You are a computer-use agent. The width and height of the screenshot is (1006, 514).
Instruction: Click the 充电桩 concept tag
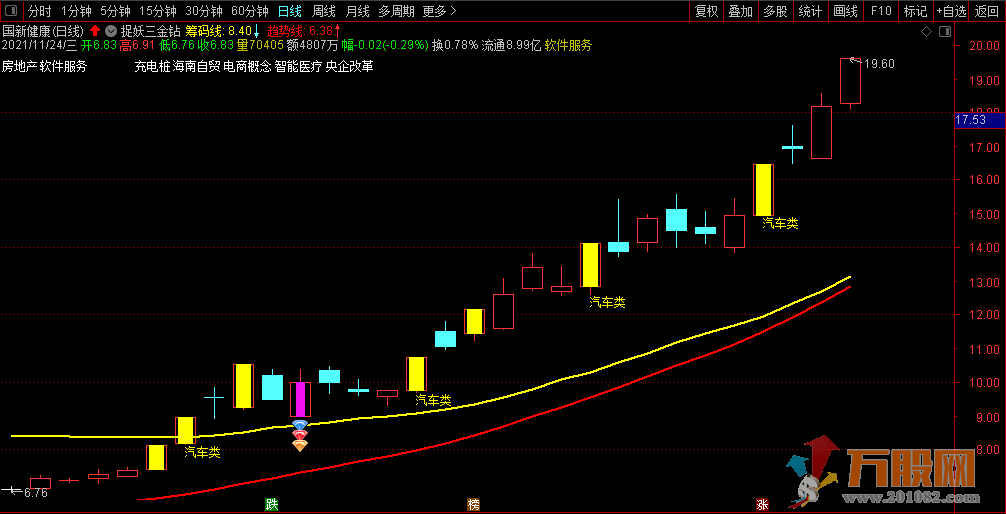click(x=150, y=67)
